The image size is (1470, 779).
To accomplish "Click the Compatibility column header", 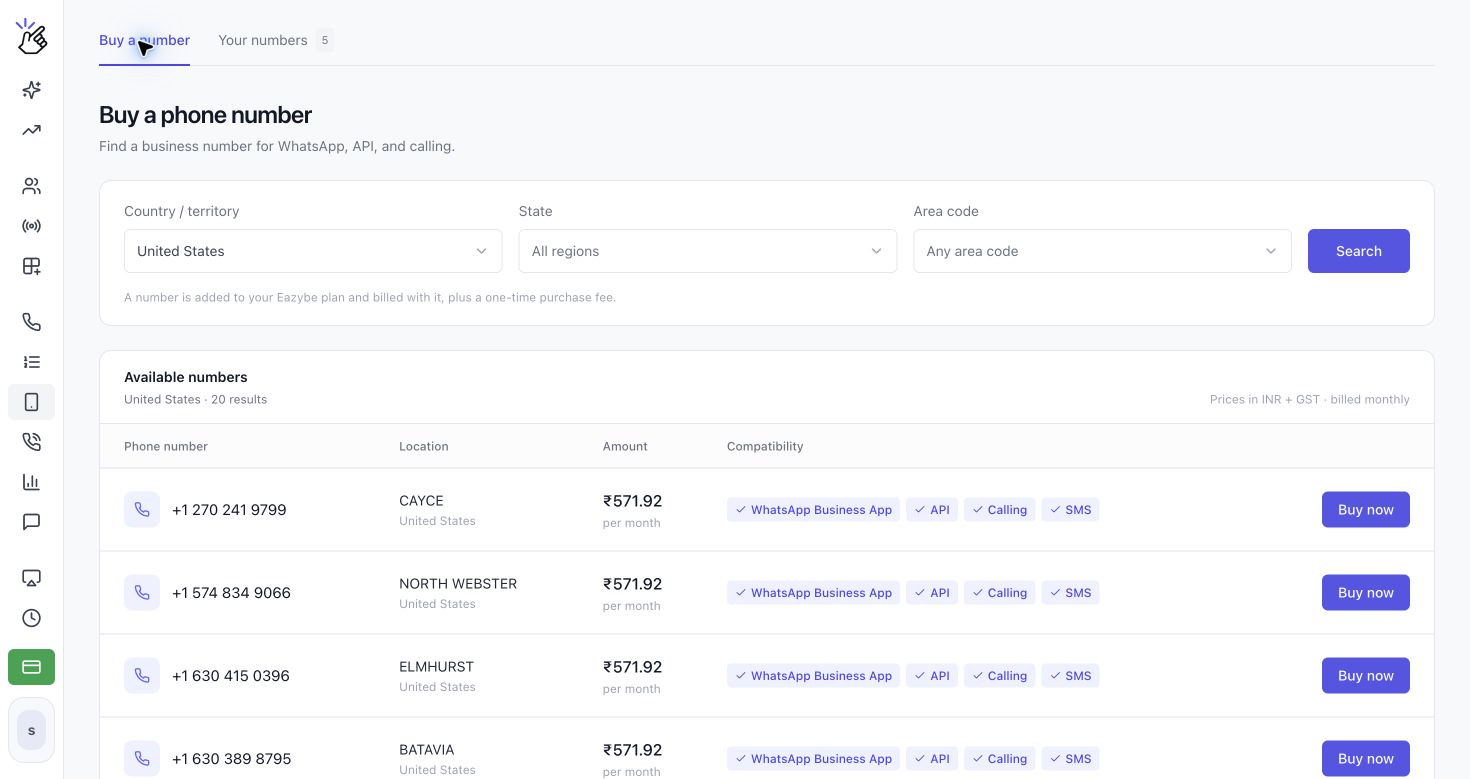I will click(x=765, y=446).
